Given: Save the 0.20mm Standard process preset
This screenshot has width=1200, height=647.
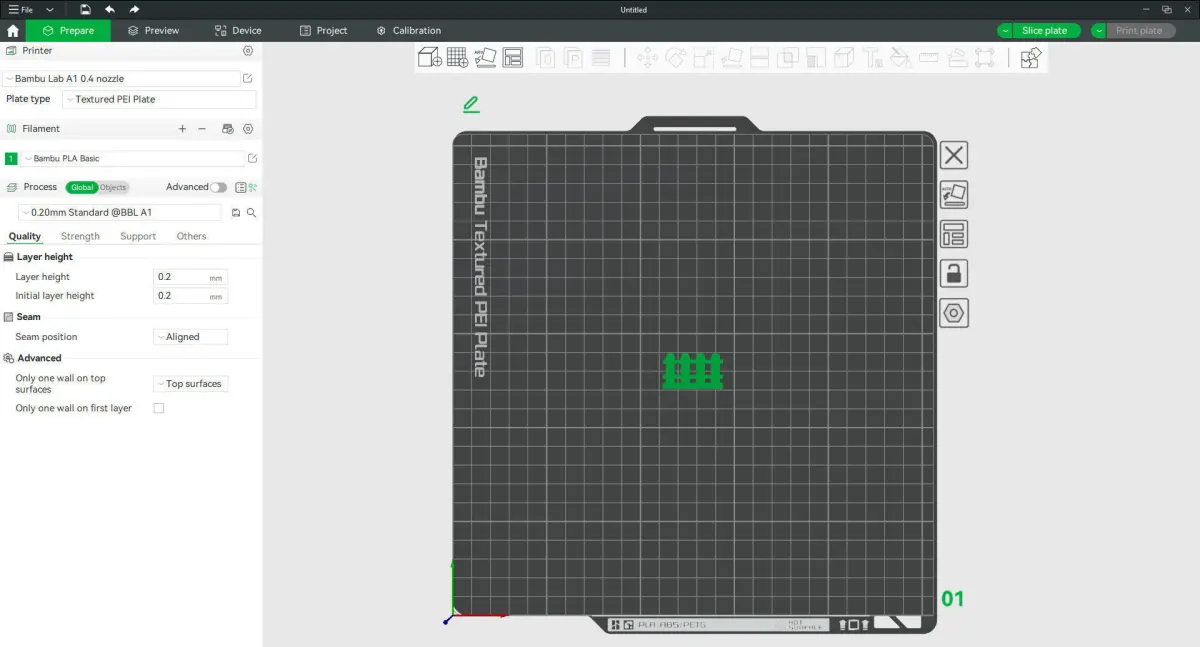Looking at the screenshot, I should pyautogui.click(x=236, y=213).
